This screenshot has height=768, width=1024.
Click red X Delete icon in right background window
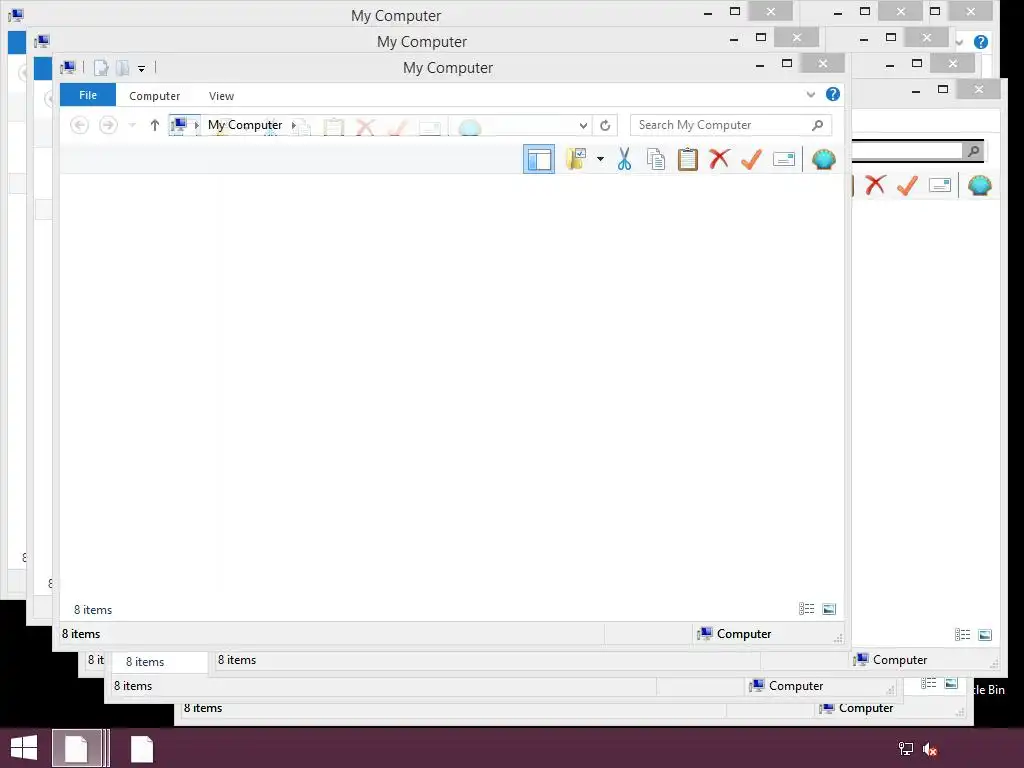[x=875, y=185]
